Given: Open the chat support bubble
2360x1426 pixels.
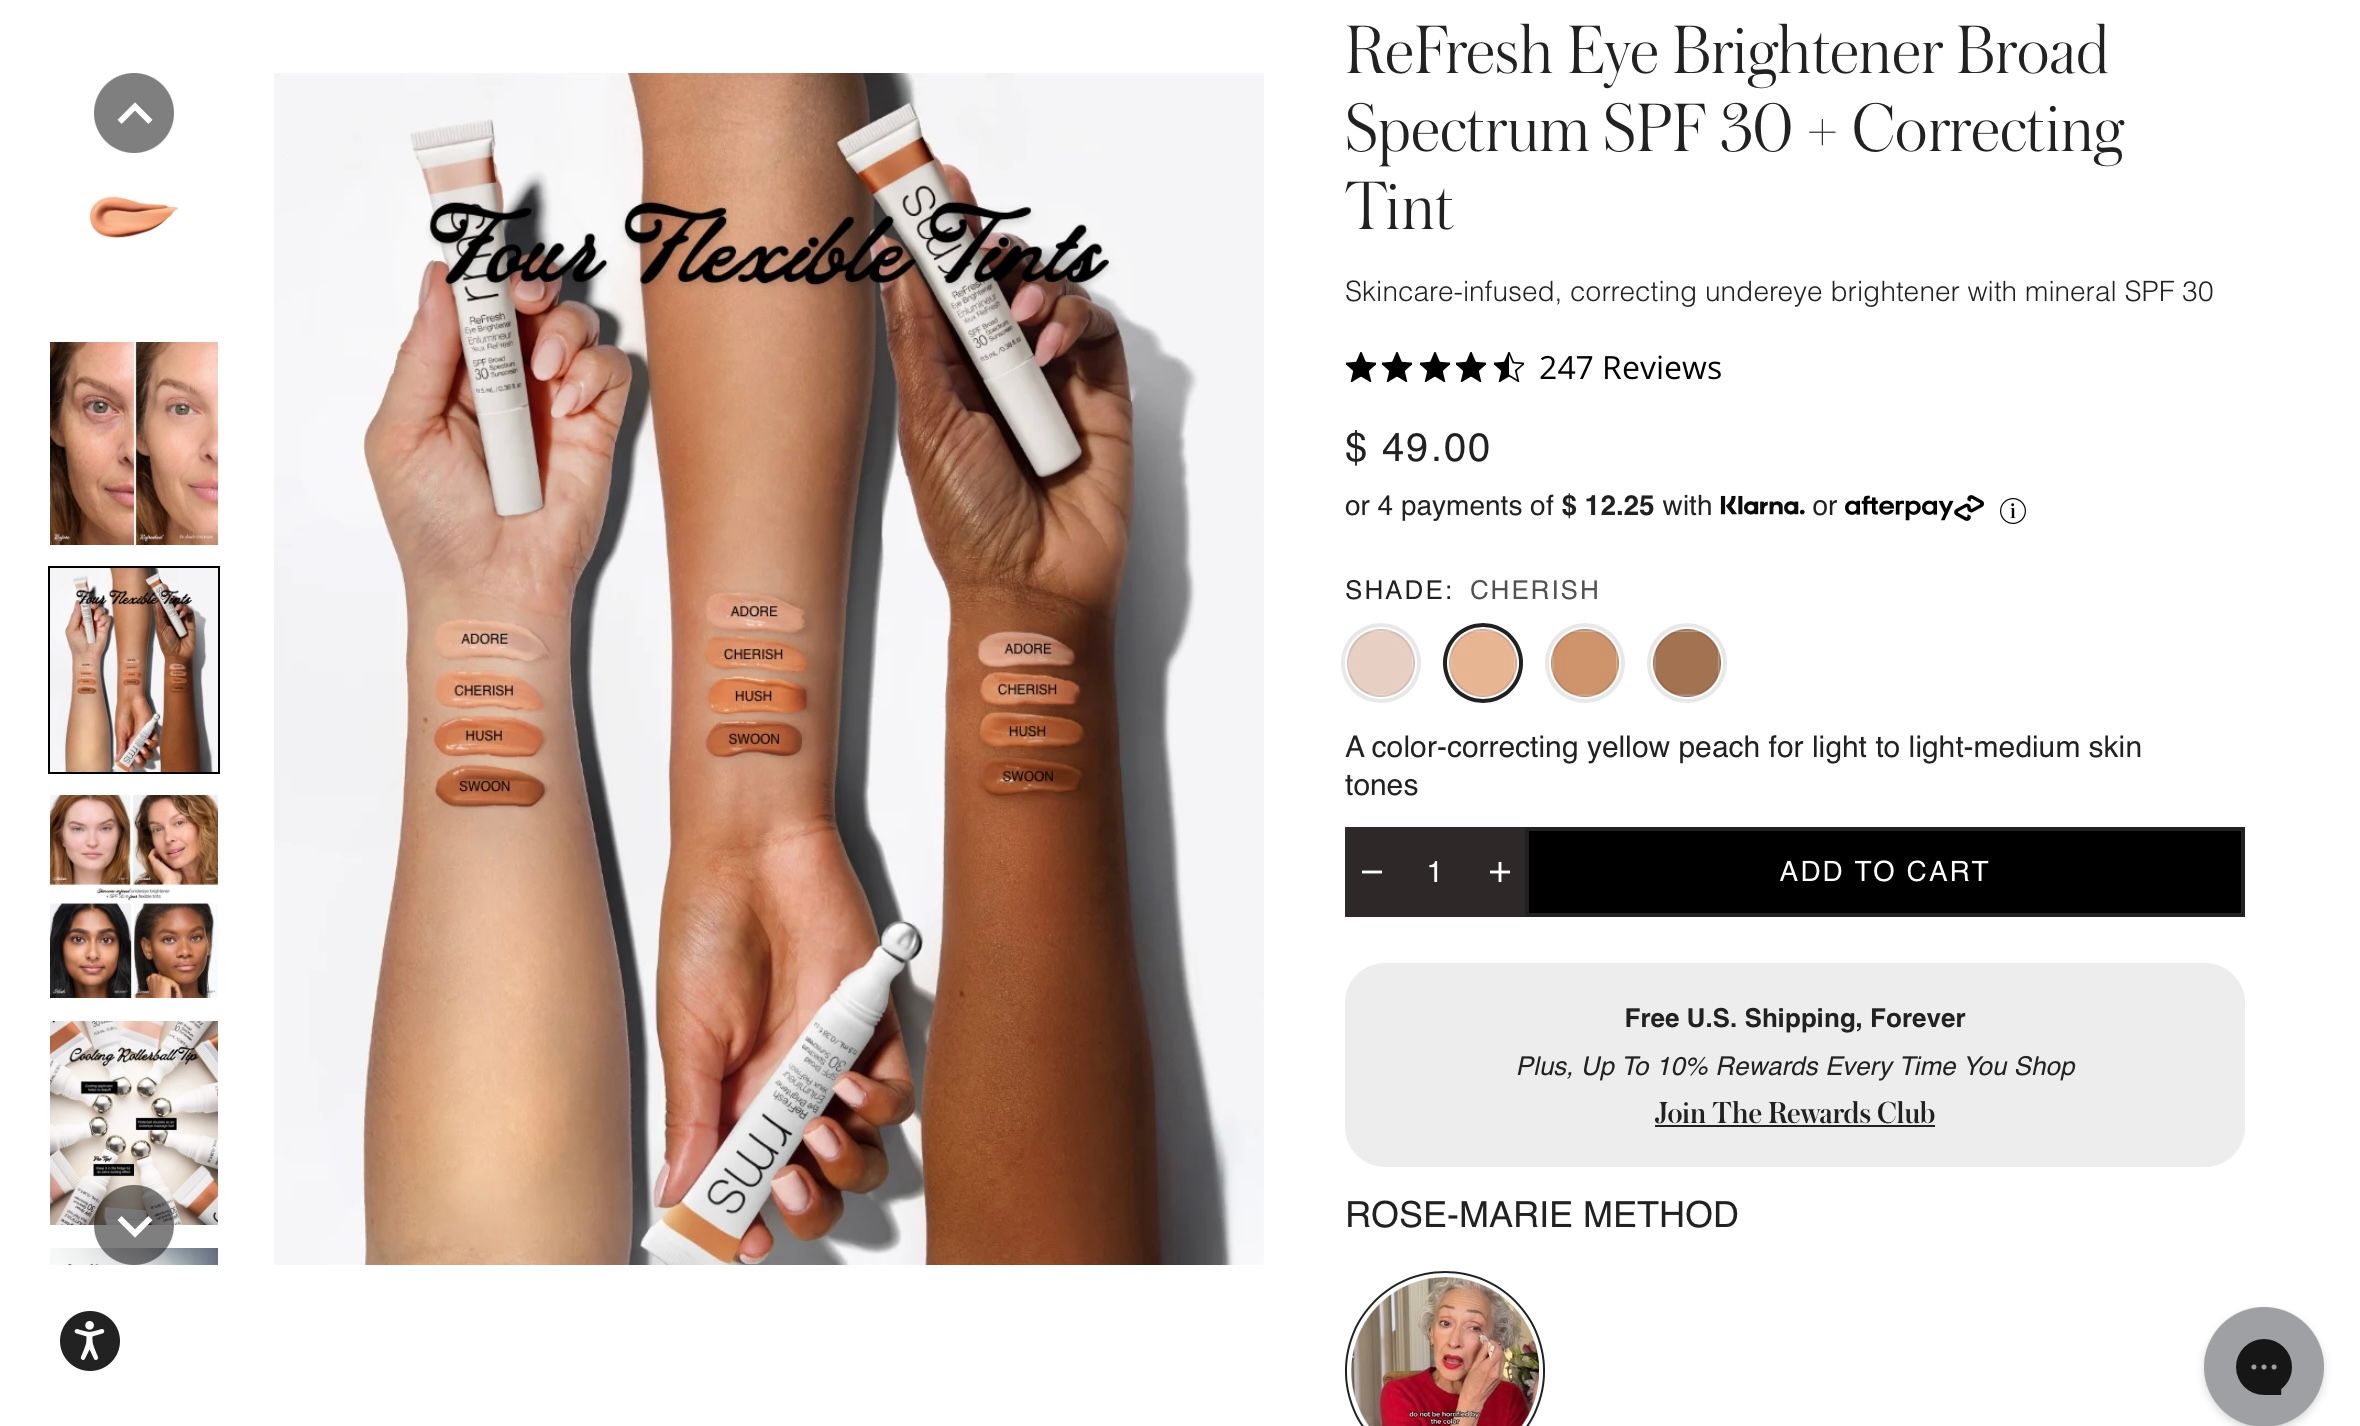Looking at the screenshot, I should [x=2264, y=1366].
